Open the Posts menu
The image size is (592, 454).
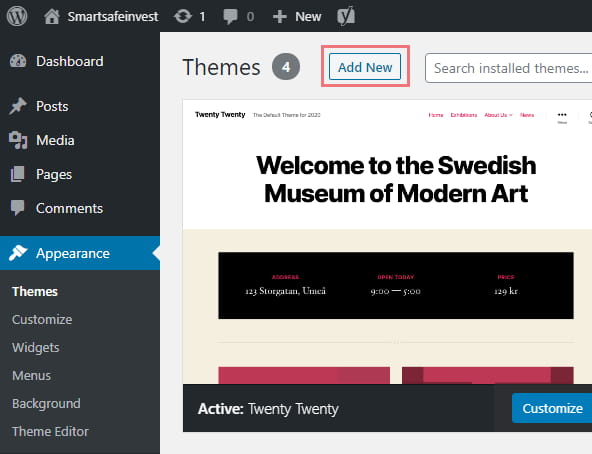(x=52, y=106)
